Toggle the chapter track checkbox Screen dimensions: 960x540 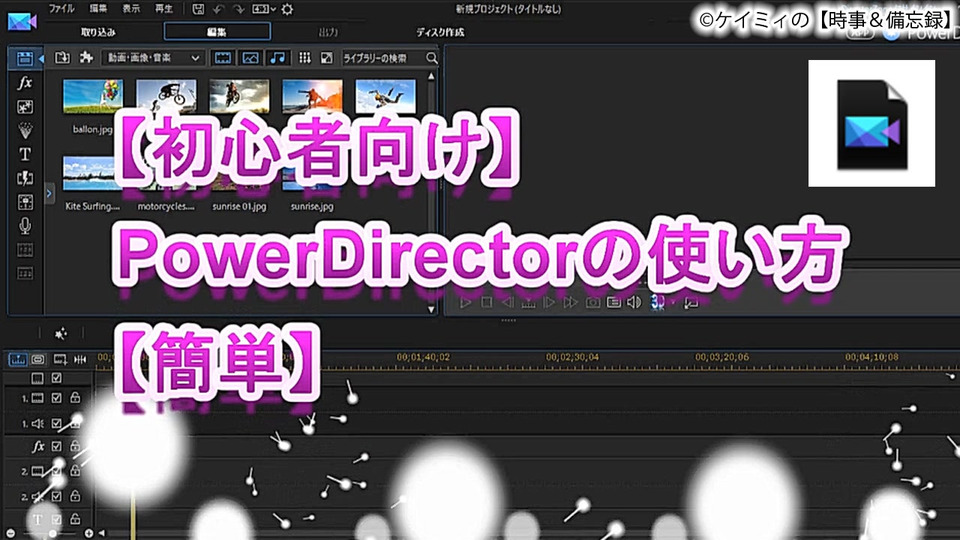point(56,378)
